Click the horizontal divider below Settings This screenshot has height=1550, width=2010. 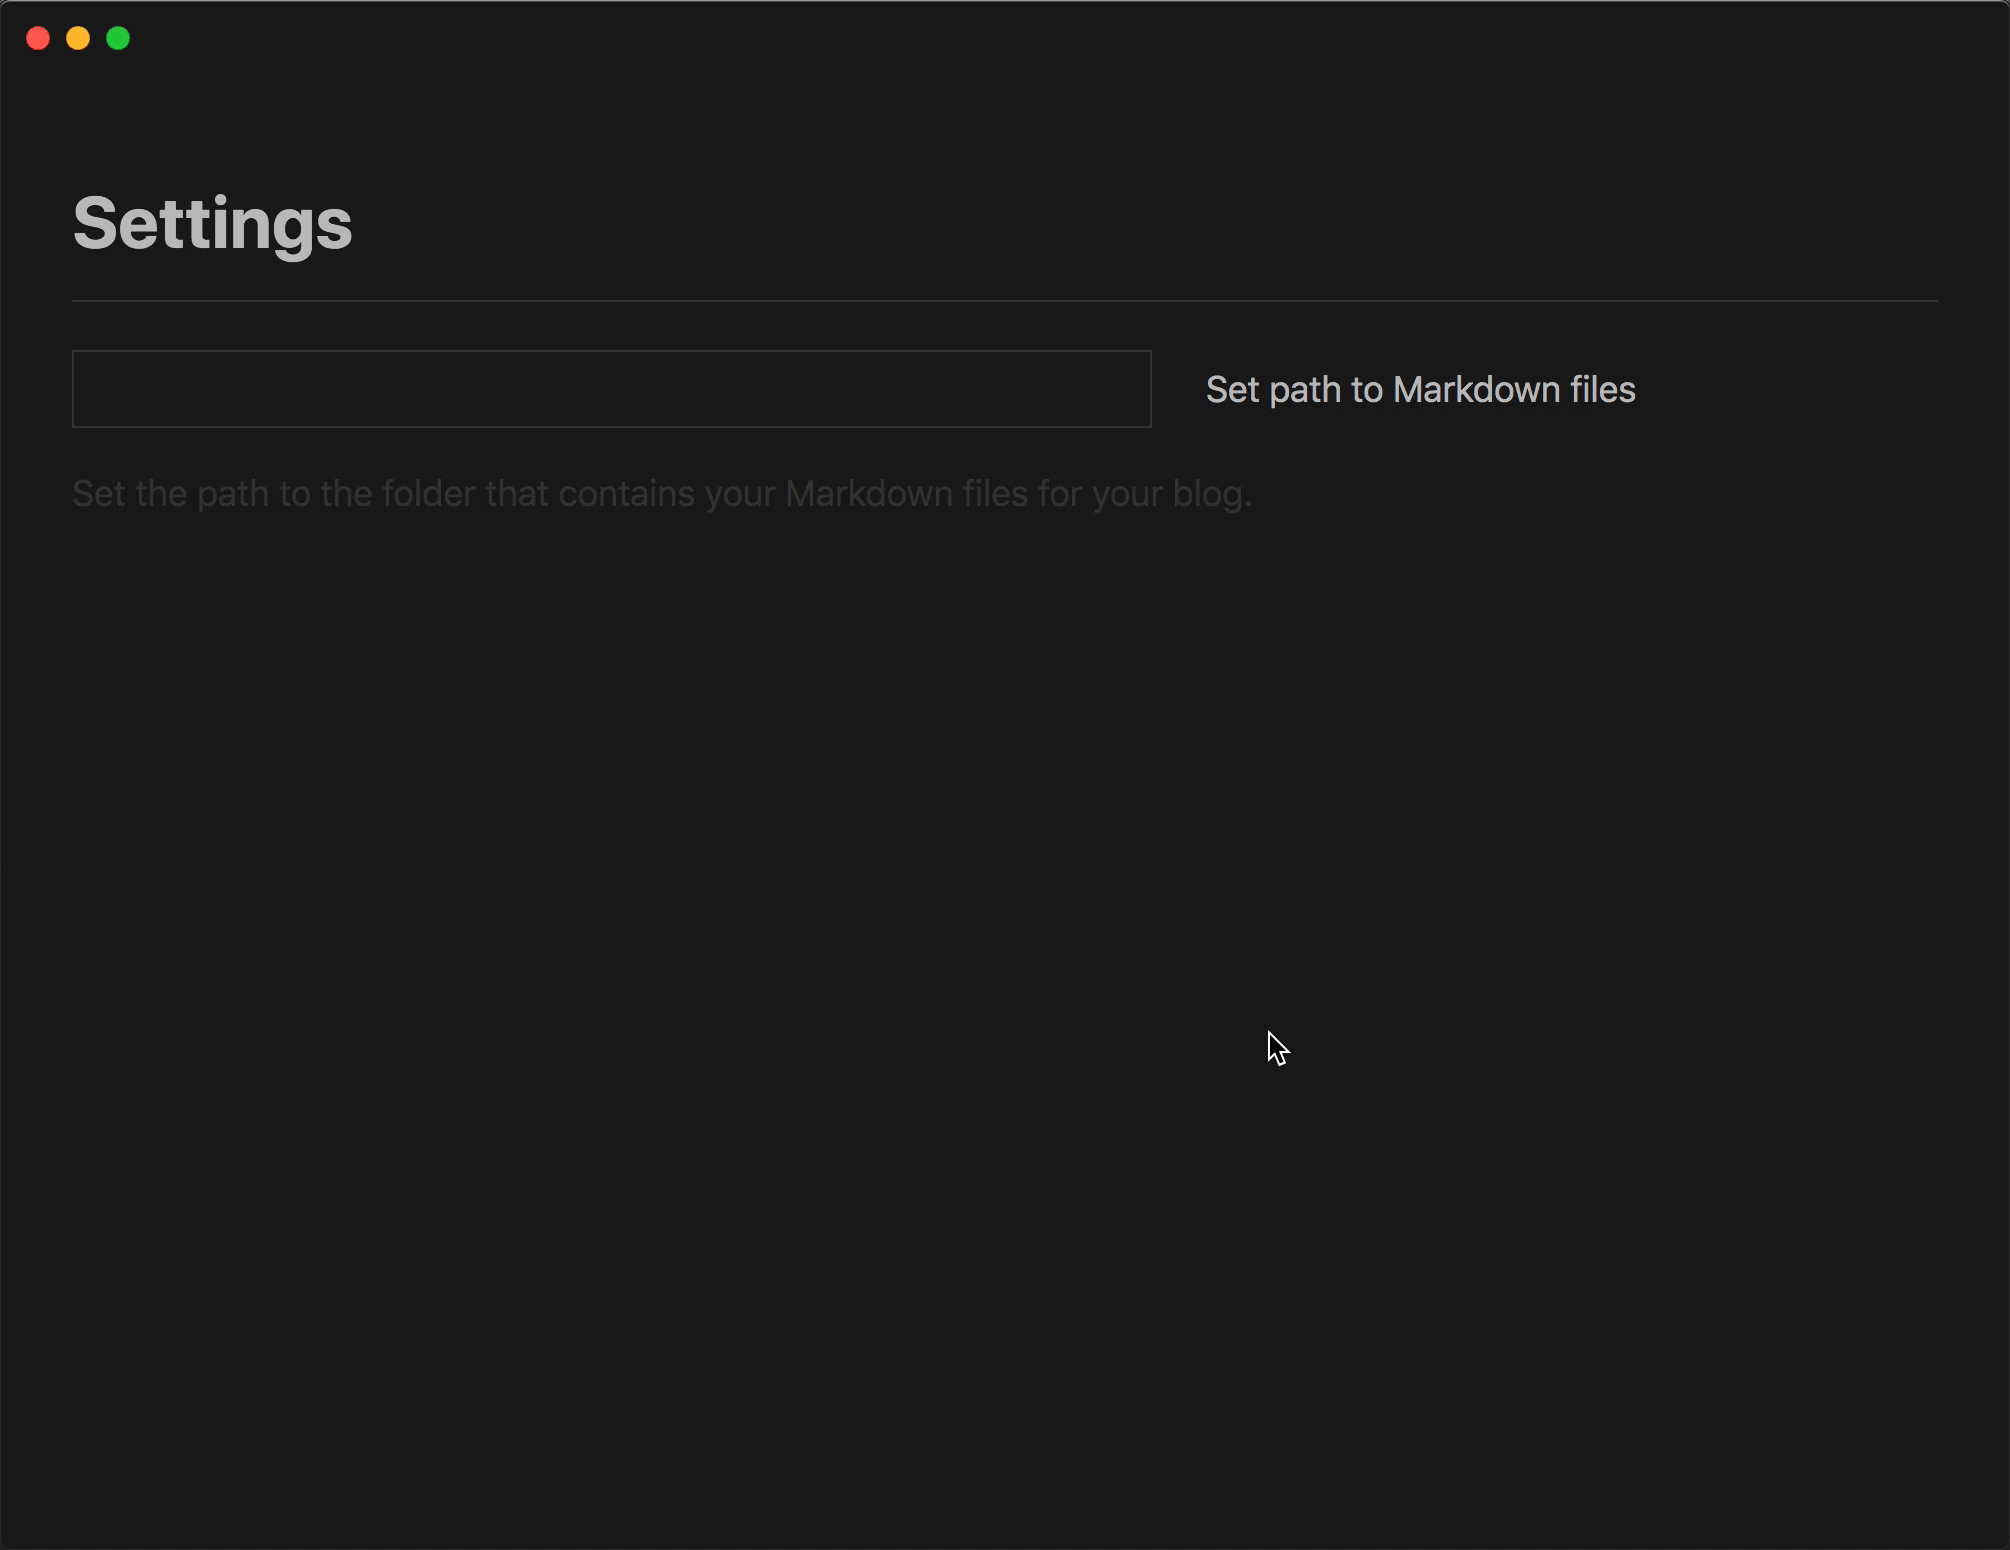click(1004, 301)
